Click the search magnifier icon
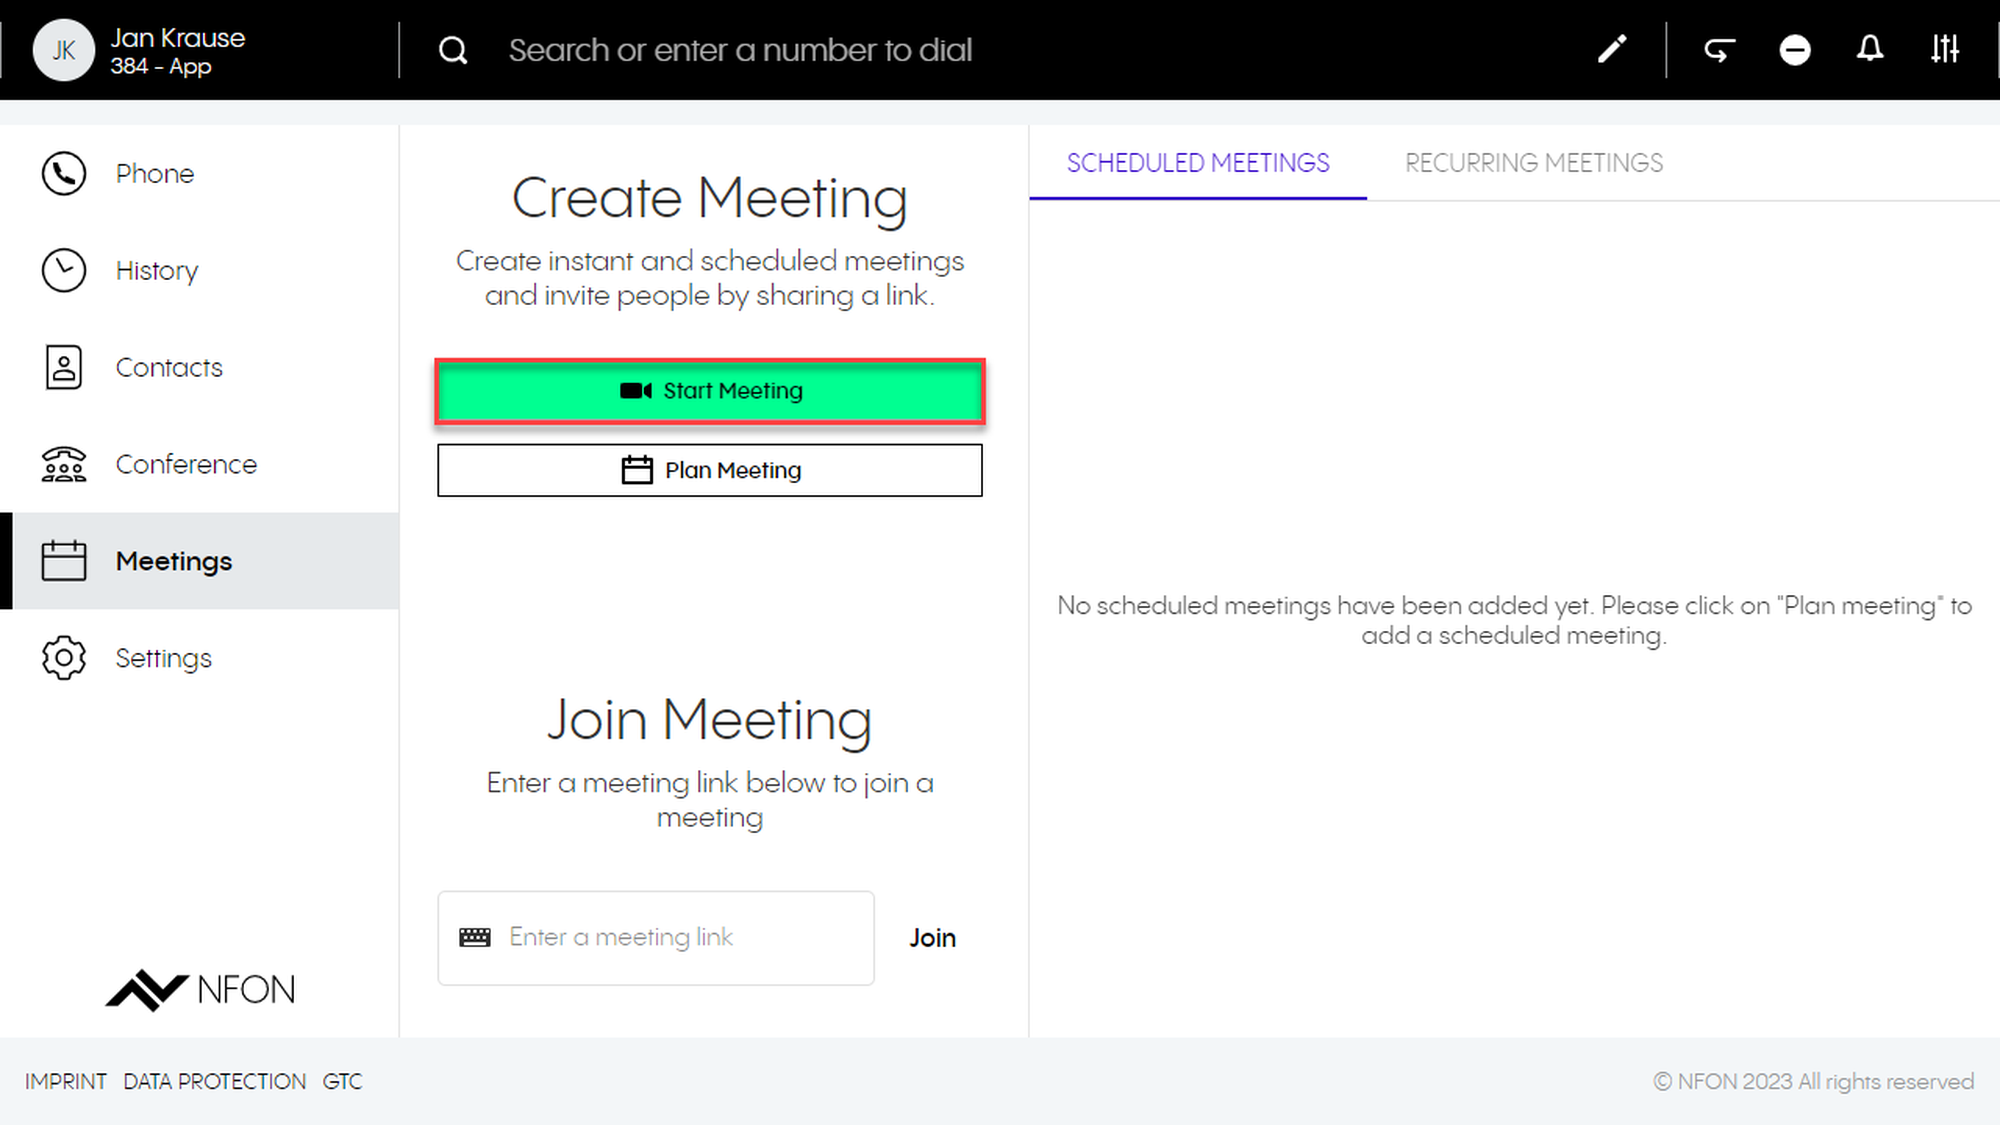Viewport: 2000px width, 1125px height. click(453, 50)
